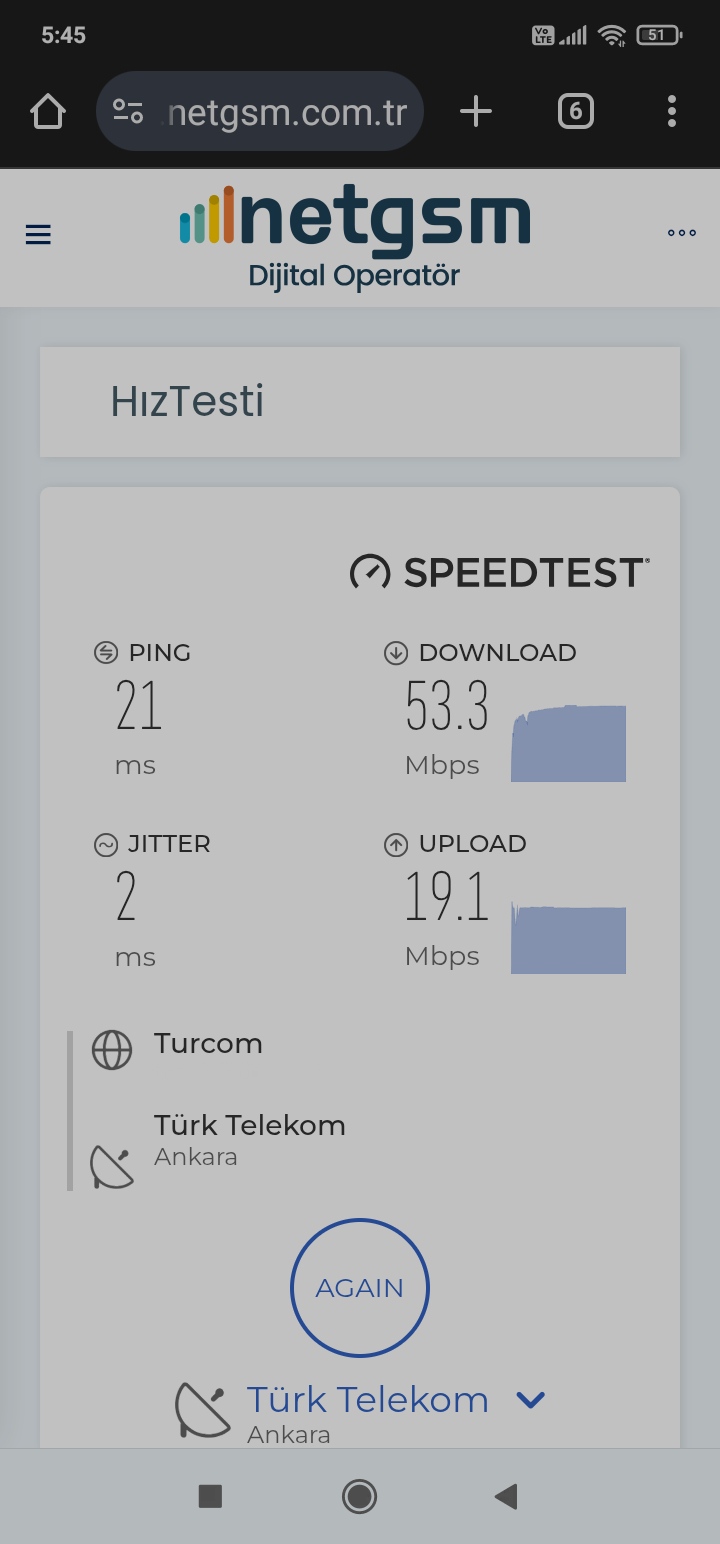Click the Turcom globe icon
This screenshot has height=1544, width=720.
point(112,1050)
